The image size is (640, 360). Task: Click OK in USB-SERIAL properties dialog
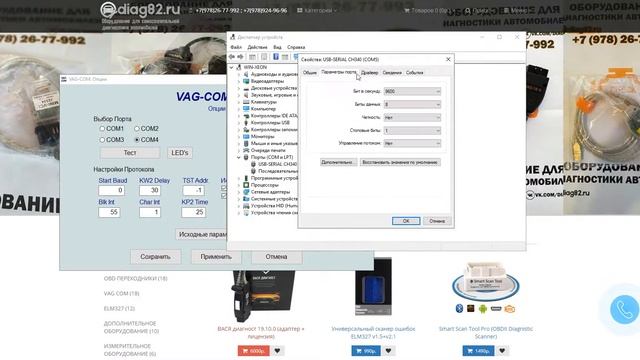point(406,221)
